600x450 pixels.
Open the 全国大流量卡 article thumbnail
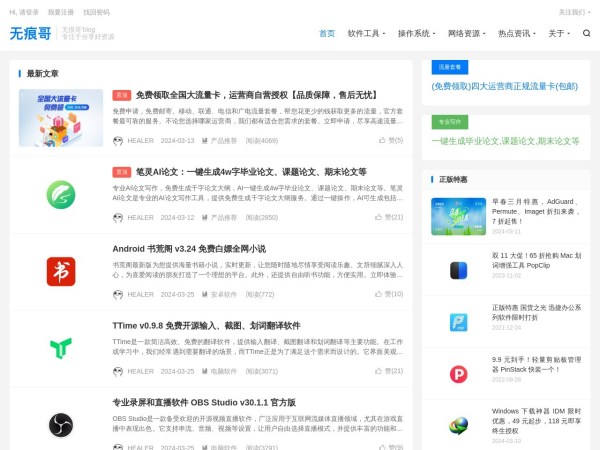(x=61, y=118)
